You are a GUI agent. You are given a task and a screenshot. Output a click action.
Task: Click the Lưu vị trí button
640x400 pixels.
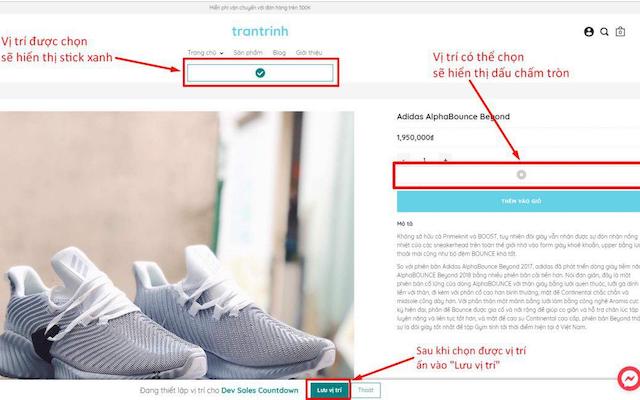point(329,390)
